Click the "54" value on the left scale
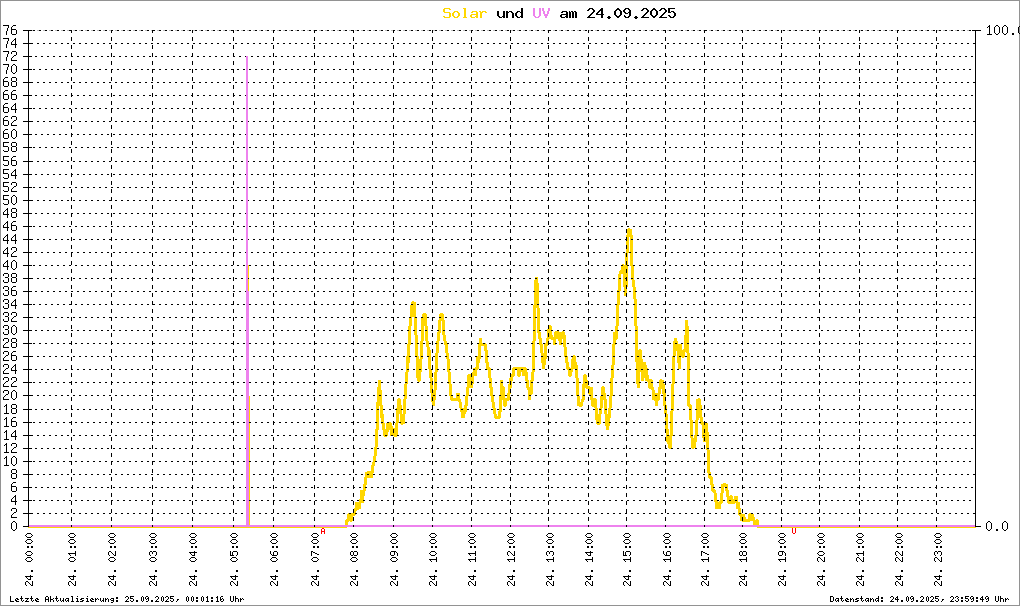Screen dimensions: 1020x606 click(10, 174)
